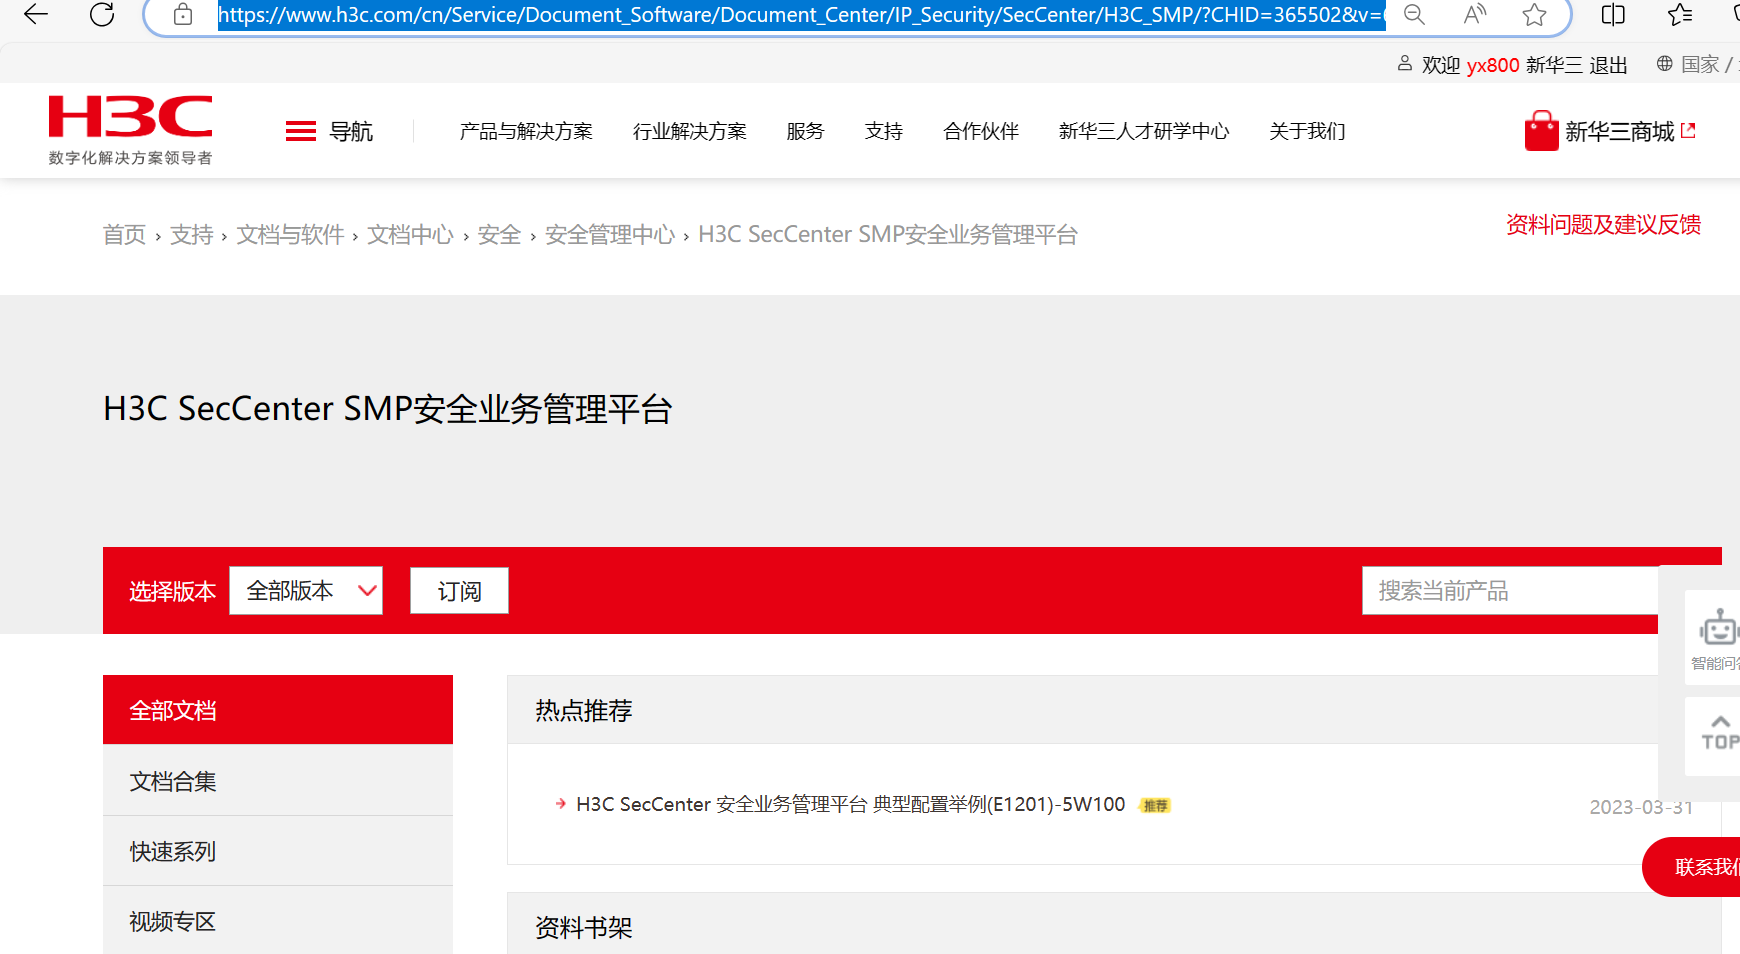Click the page title H3C SecCenter SMP安全业务管理平台
The image size is (1740, 954).
tap(388, 409)
